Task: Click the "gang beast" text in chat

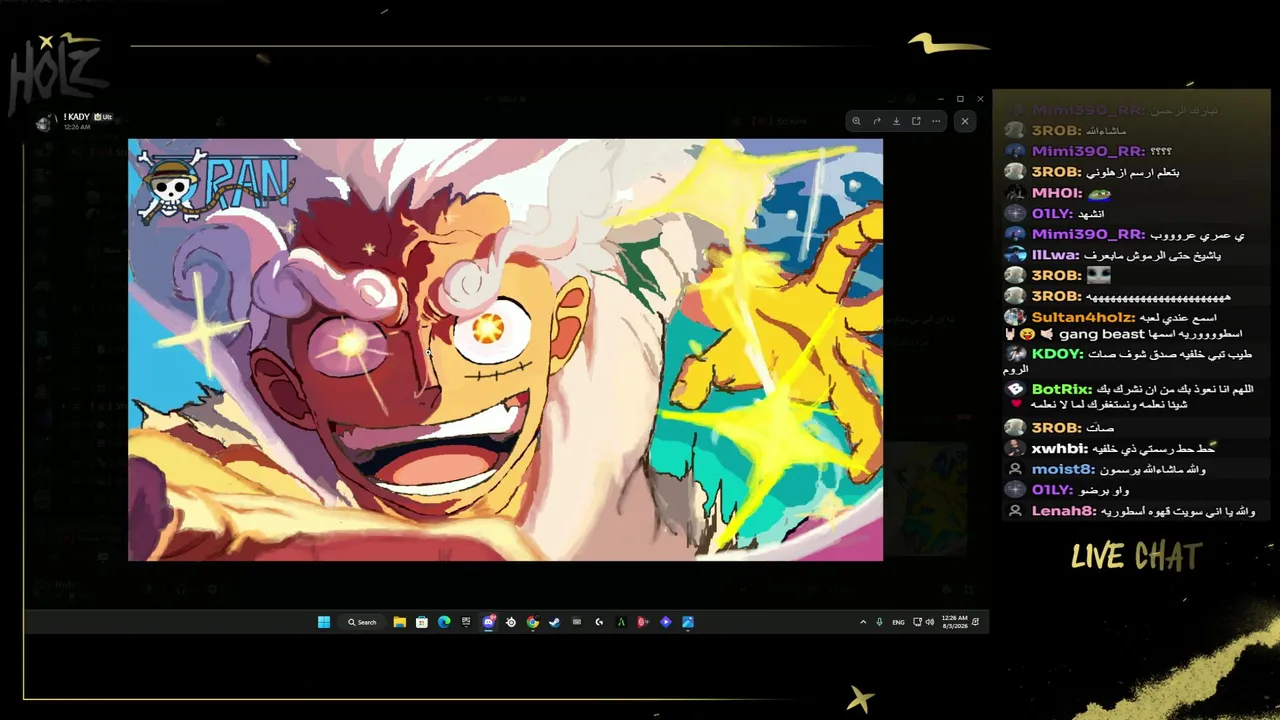Action: (1104, 334)
